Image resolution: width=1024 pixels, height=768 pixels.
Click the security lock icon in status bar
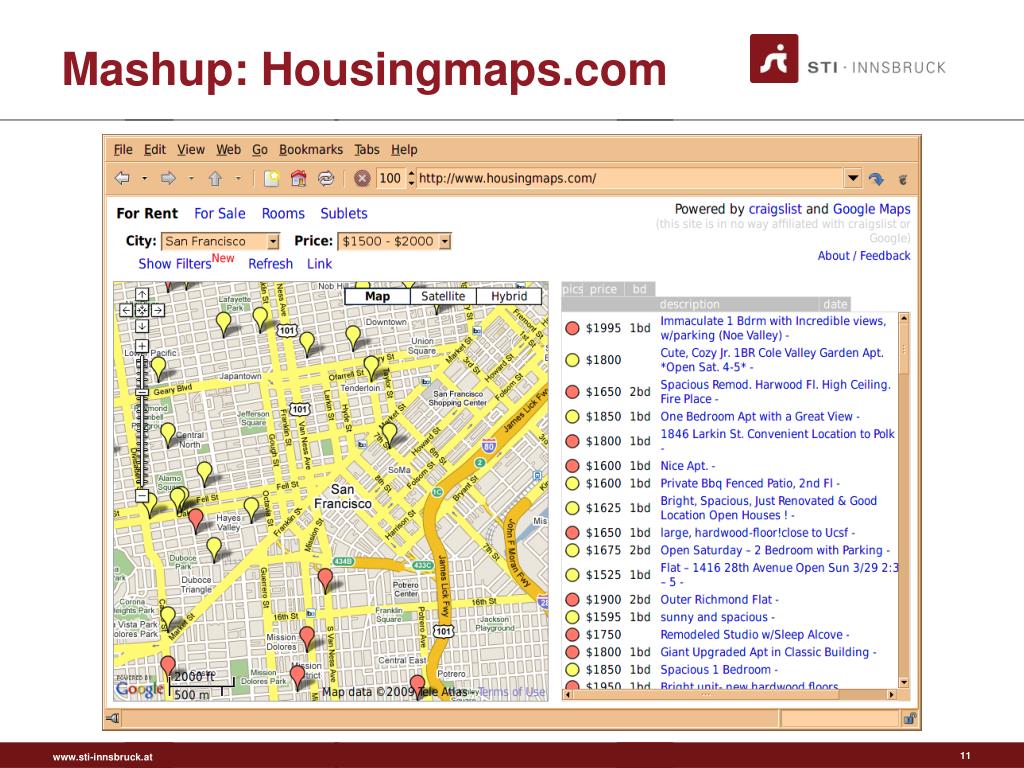pos(909,718)
